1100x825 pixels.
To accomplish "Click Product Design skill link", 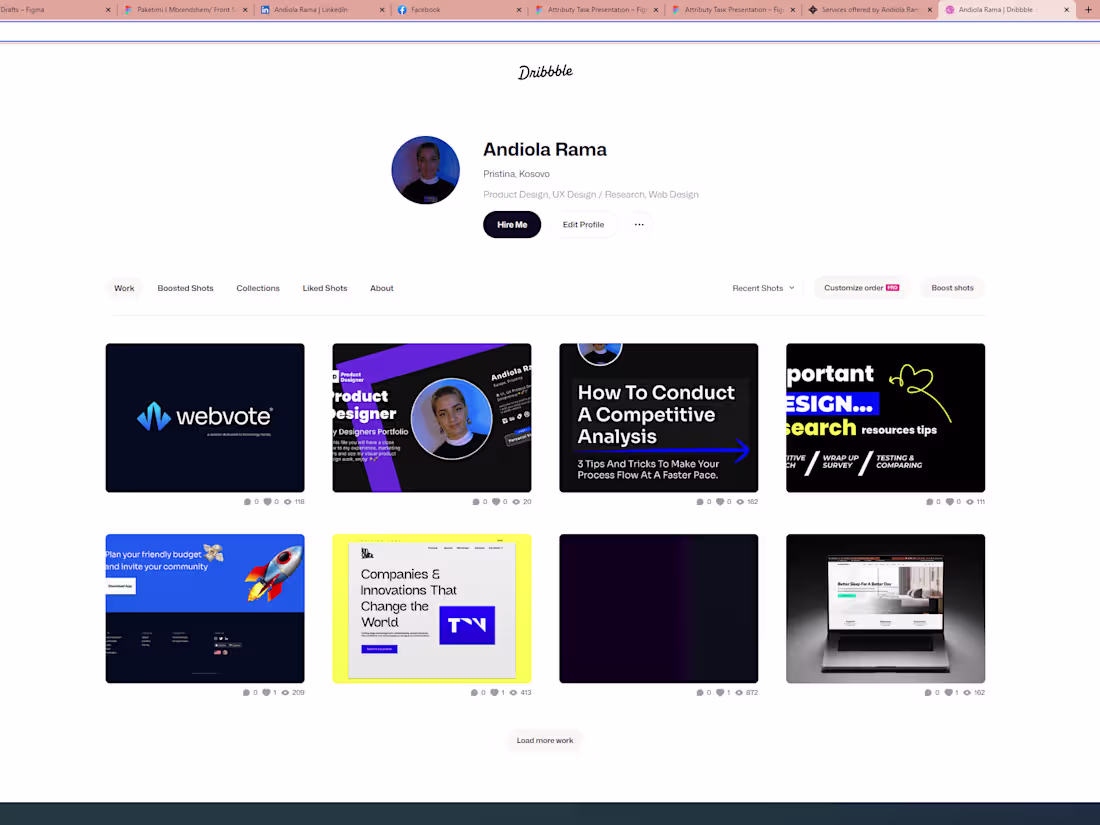I will pos(515,194).
